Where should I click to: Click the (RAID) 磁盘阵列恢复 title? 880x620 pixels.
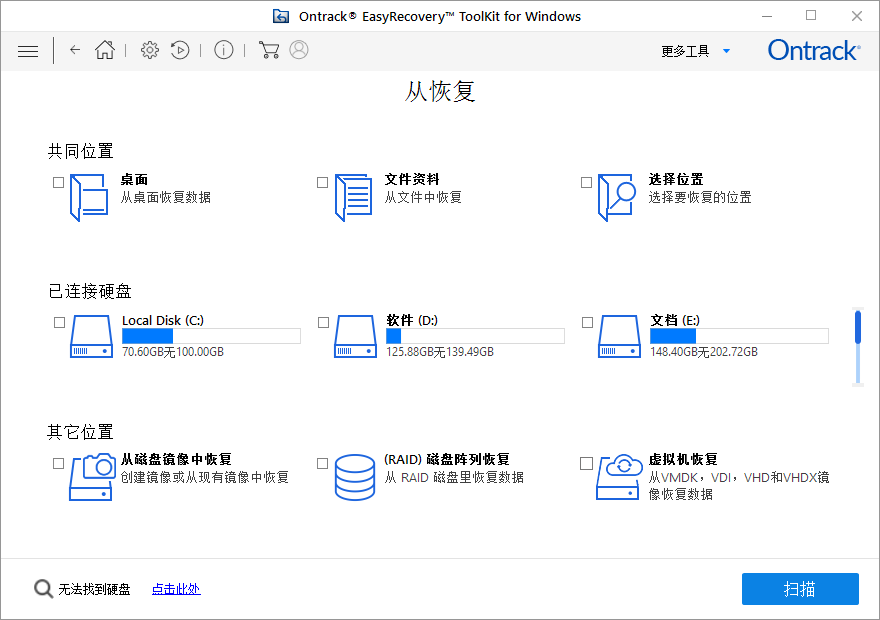(447, 460)
